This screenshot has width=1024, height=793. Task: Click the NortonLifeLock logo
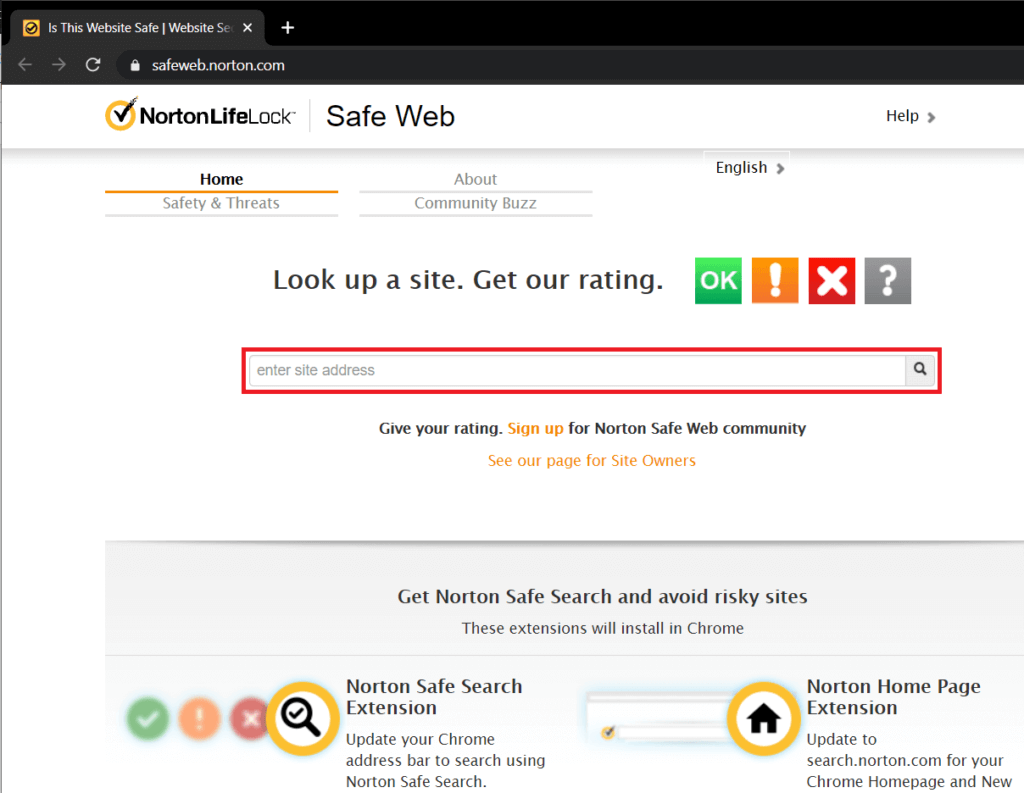pyautogui.click(x=200, y=115)
